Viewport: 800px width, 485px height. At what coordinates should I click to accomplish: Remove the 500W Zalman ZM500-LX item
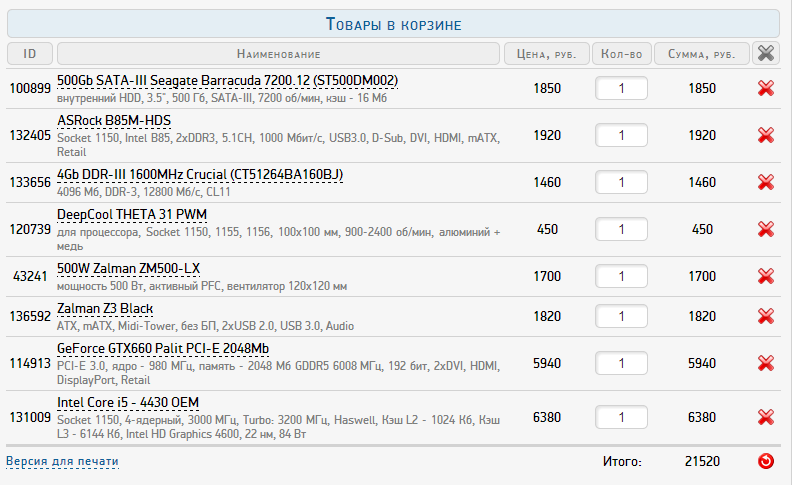coord(766,276)
